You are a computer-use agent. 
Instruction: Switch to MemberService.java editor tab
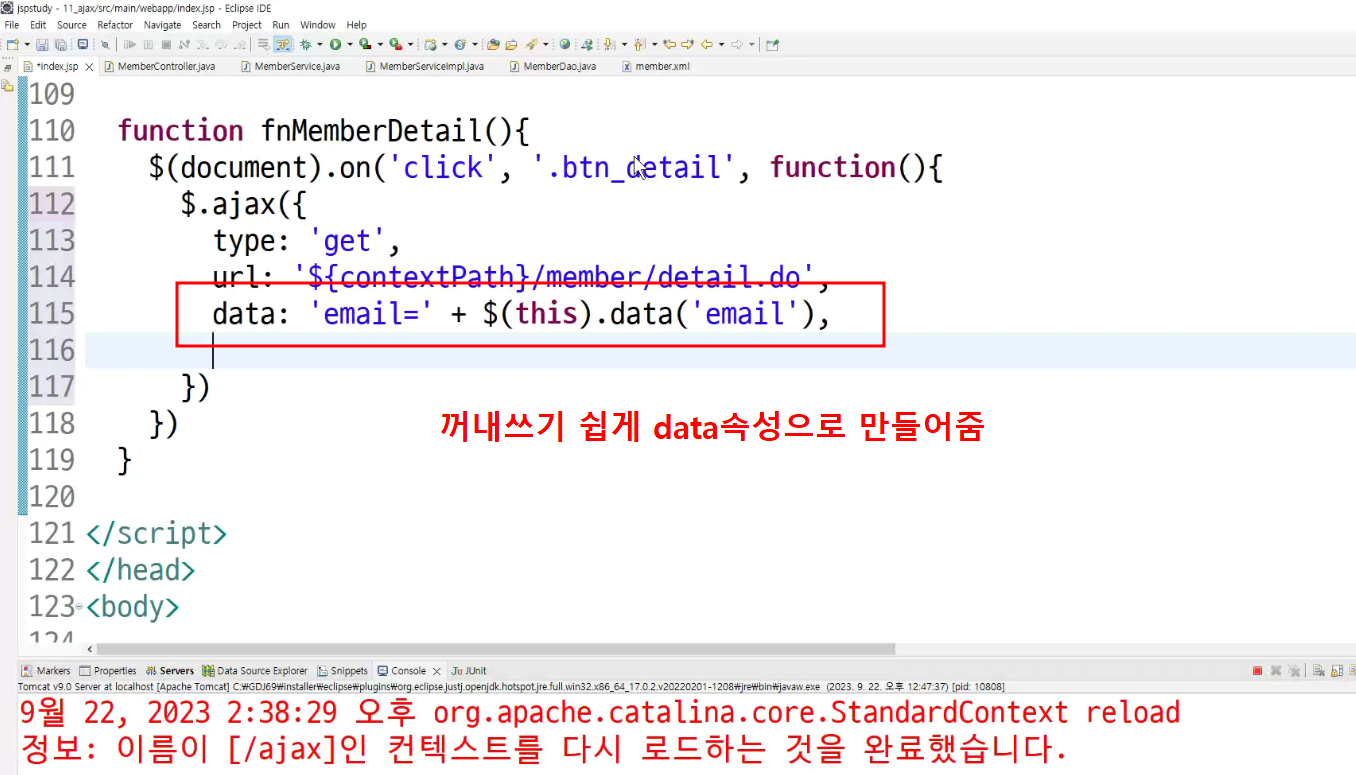point(290,67)
